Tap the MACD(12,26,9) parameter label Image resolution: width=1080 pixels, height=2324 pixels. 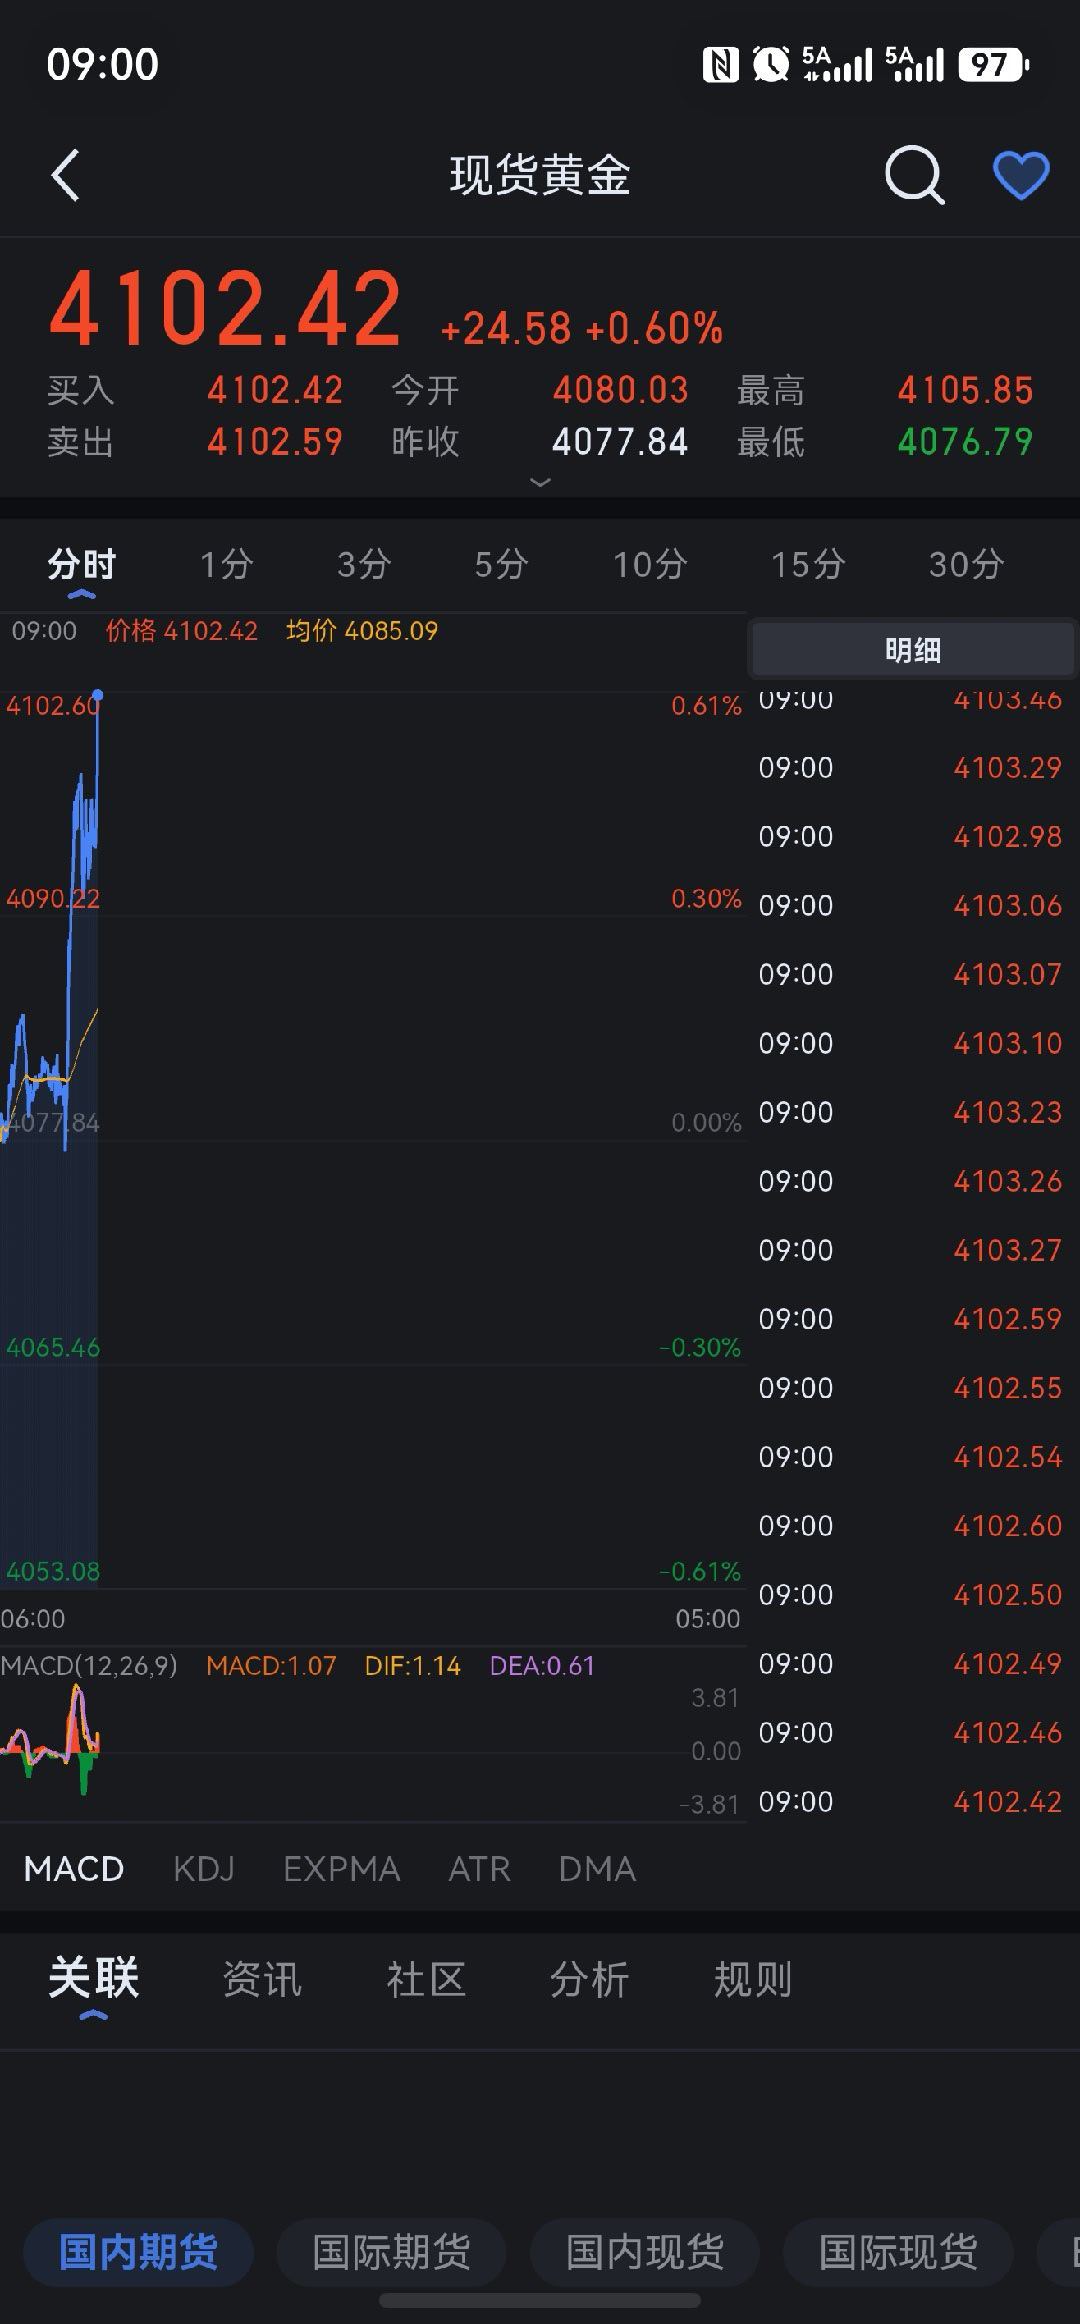pyautogui.click(x=89, y=1665)
